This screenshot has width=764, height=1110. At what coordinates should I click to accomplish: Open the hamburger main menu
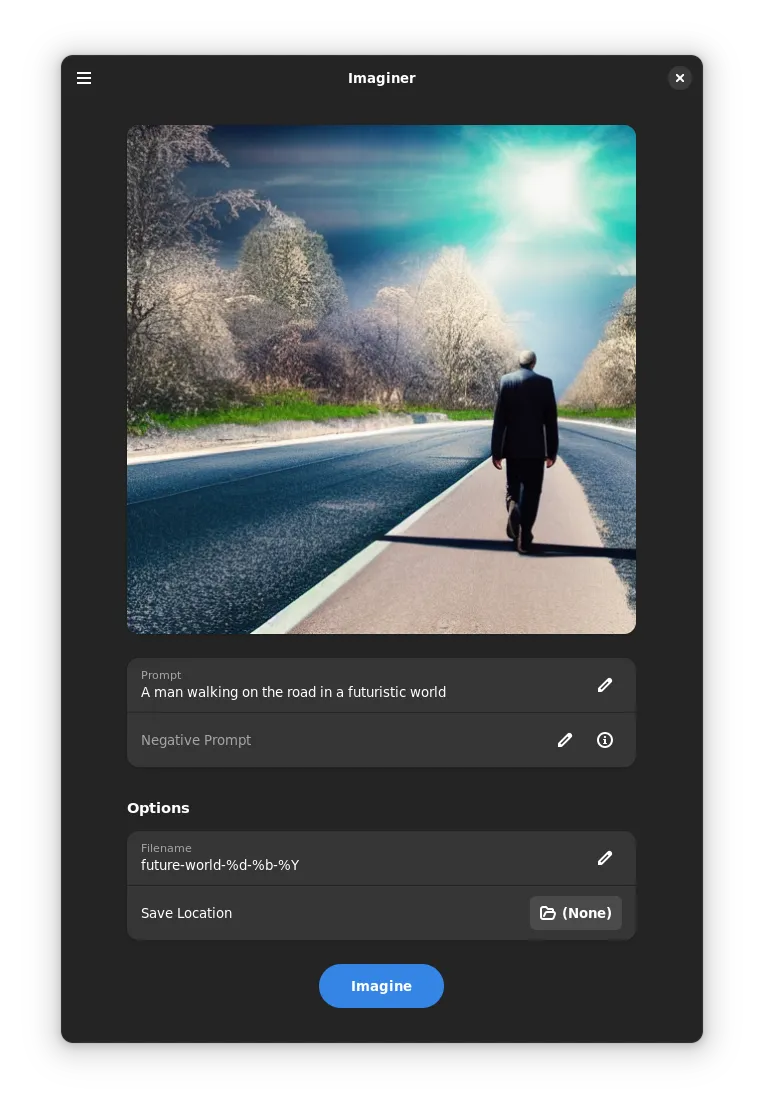point(84,78)
